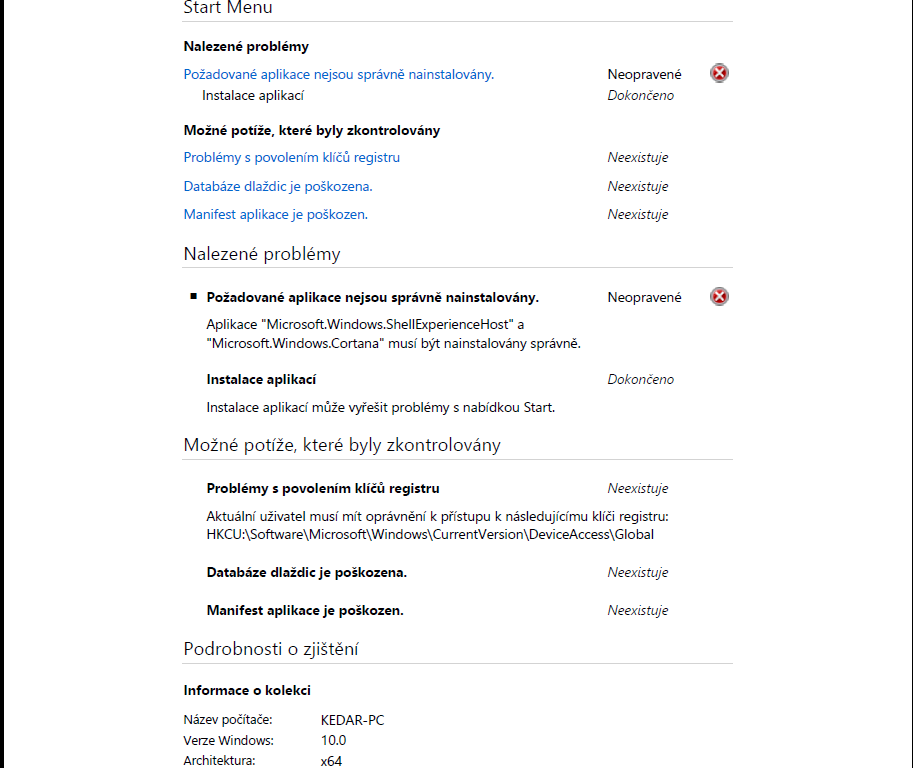The width and height of the screenshot is (913, 768).
Task: Click the bold 'Databáze dlaždic je poškozena' title
Action: pyautogui.click(x=306, y=572)
